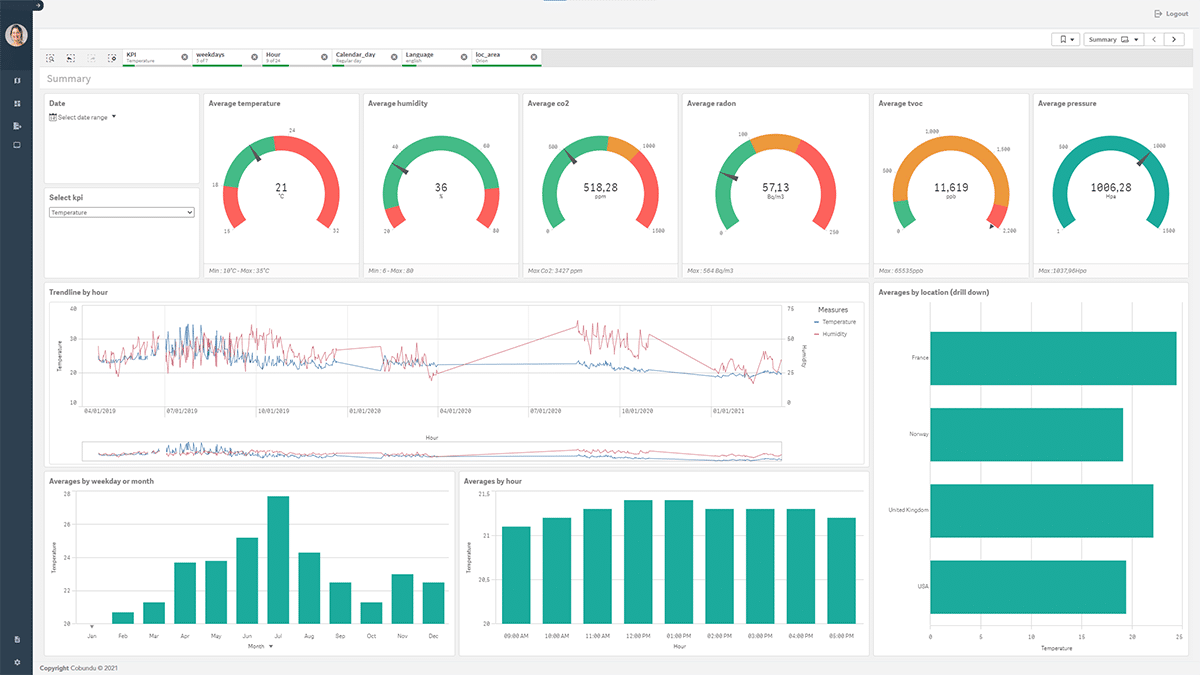Click the trendline mini-chart range slider
This screenshot has height=675, width=1200.
(x=432, y=451)
